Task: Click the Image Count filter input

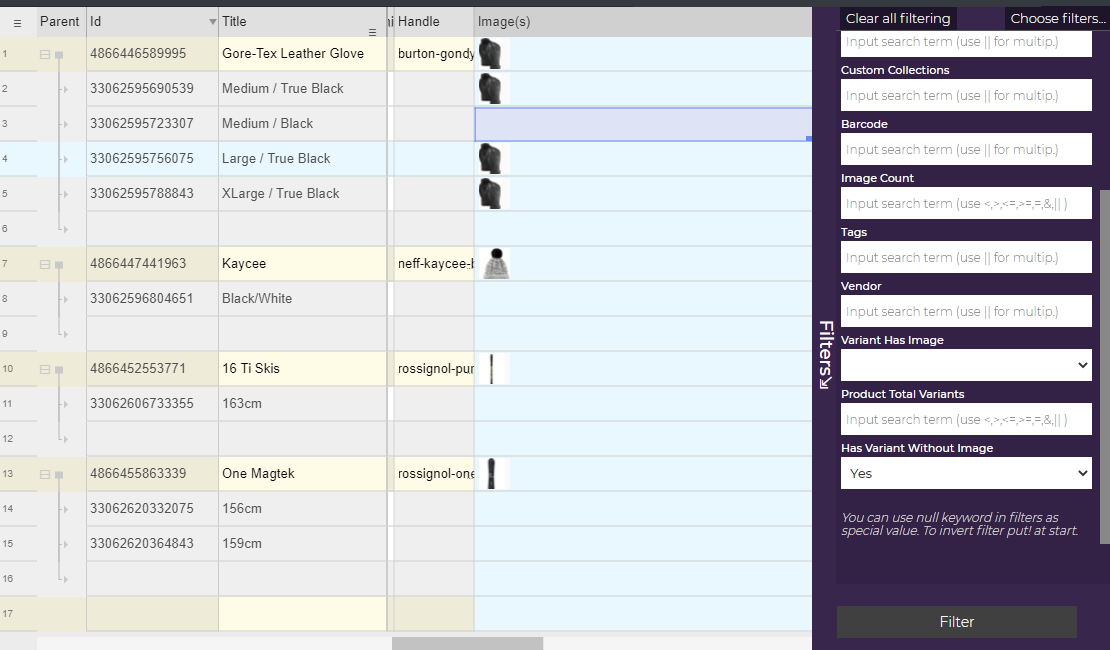Action: (x=966, y=204)
